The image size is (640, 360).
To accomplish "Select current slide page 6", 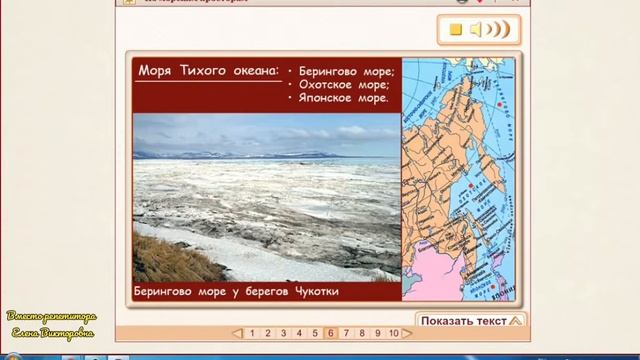I will 331,333.
